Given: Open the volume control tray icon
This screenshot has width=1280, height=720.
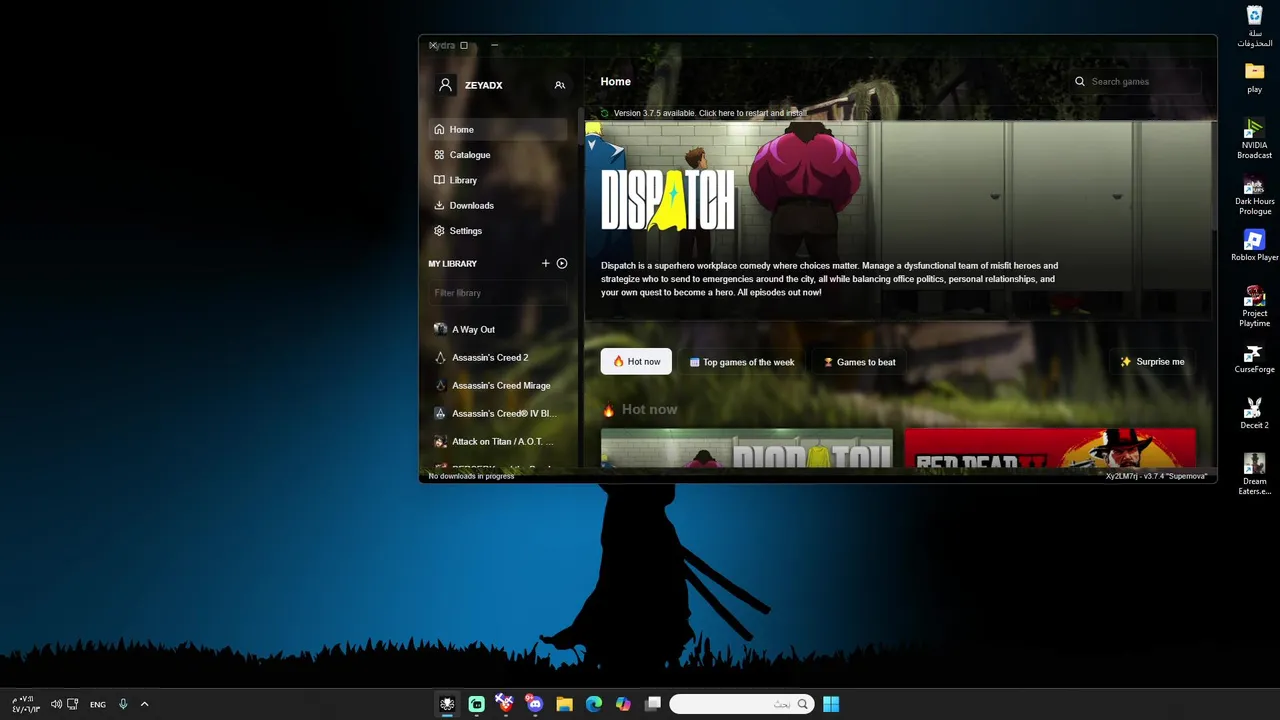Looking at the screenshot, I should click(x=56, y=704).
